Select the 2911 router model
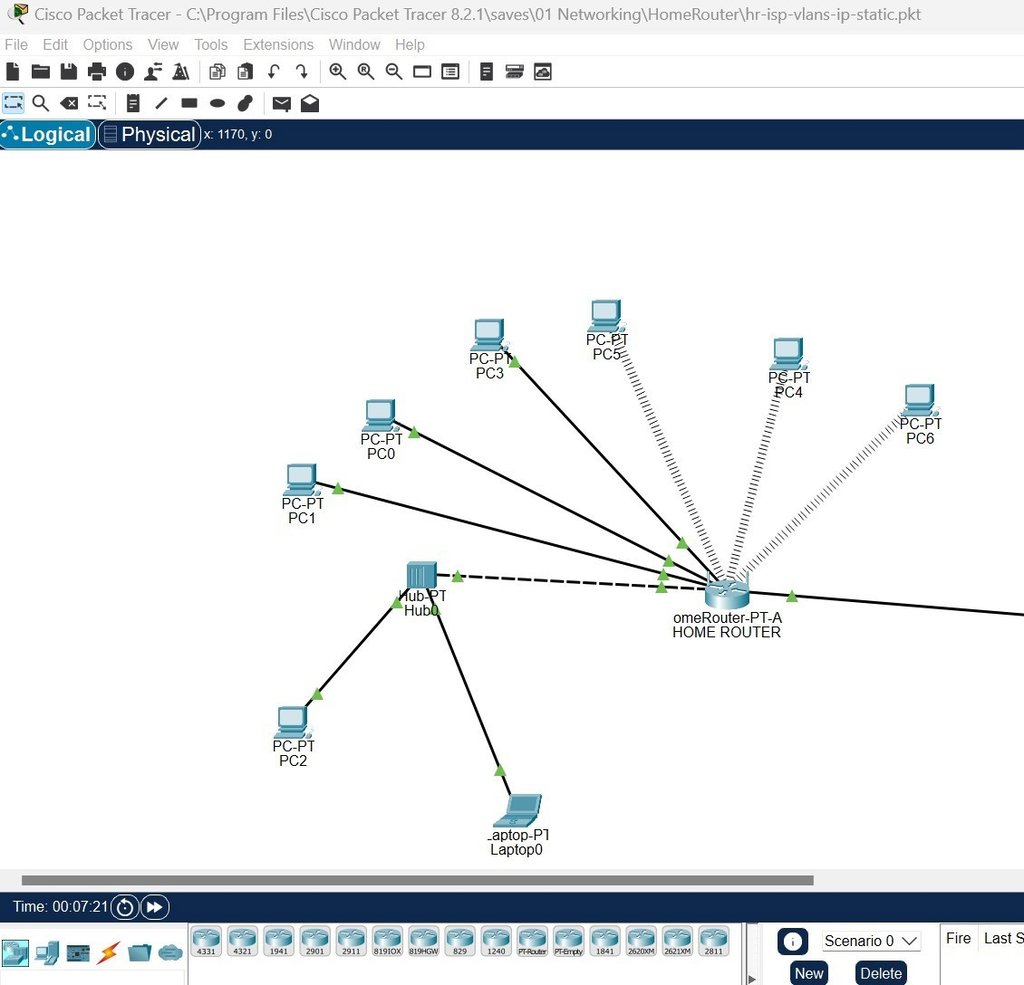This screenshot has width=1024, height=985. click(352, 940)
